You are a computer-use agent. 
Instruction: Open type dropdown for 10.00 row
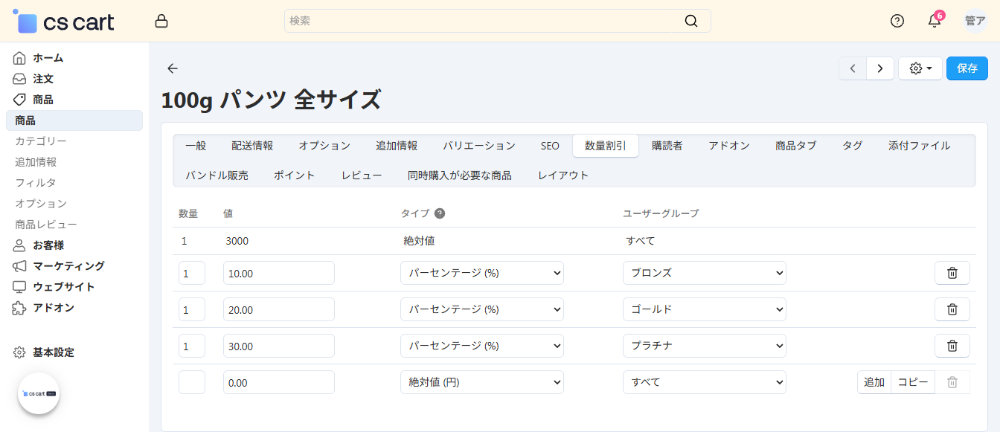point(482,273)
